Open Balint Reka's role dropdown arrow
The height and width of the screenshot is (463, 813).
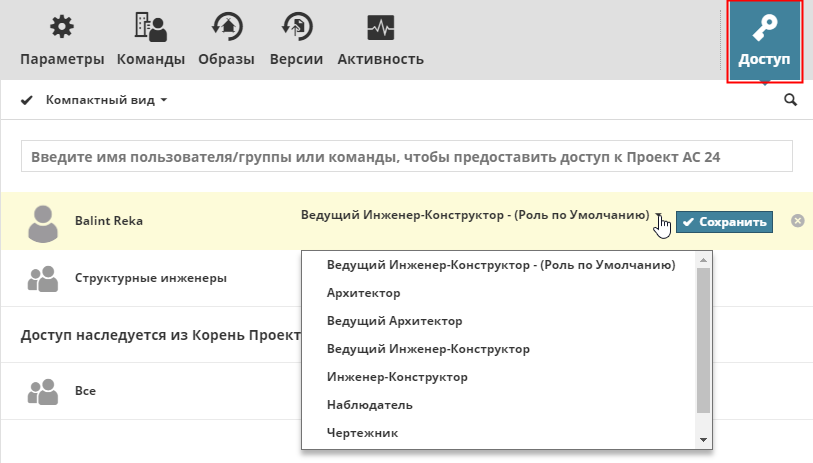[659, 215]
